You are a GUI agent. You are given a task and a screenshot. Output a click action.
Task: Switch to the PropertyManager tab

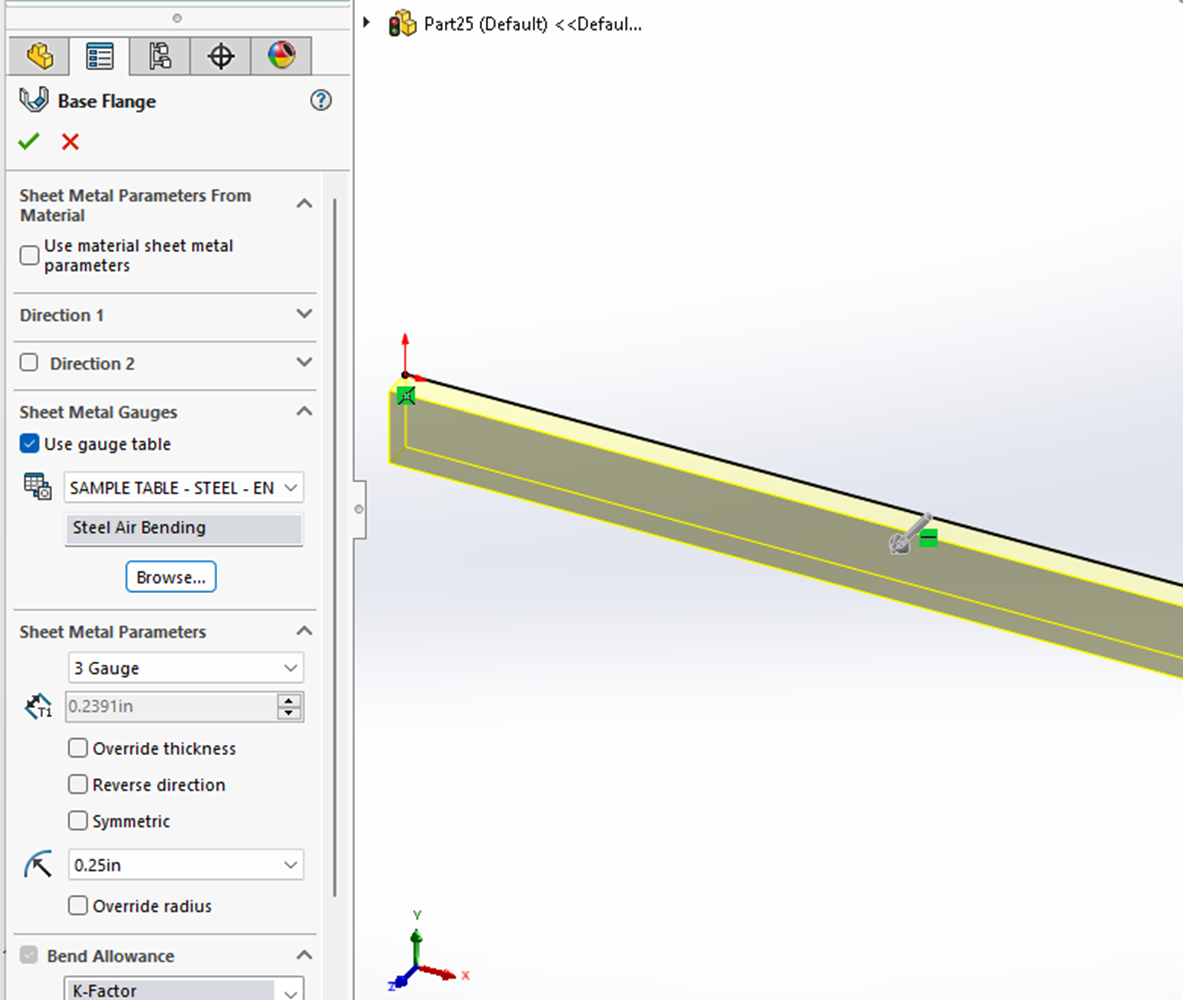click(98, 56)
